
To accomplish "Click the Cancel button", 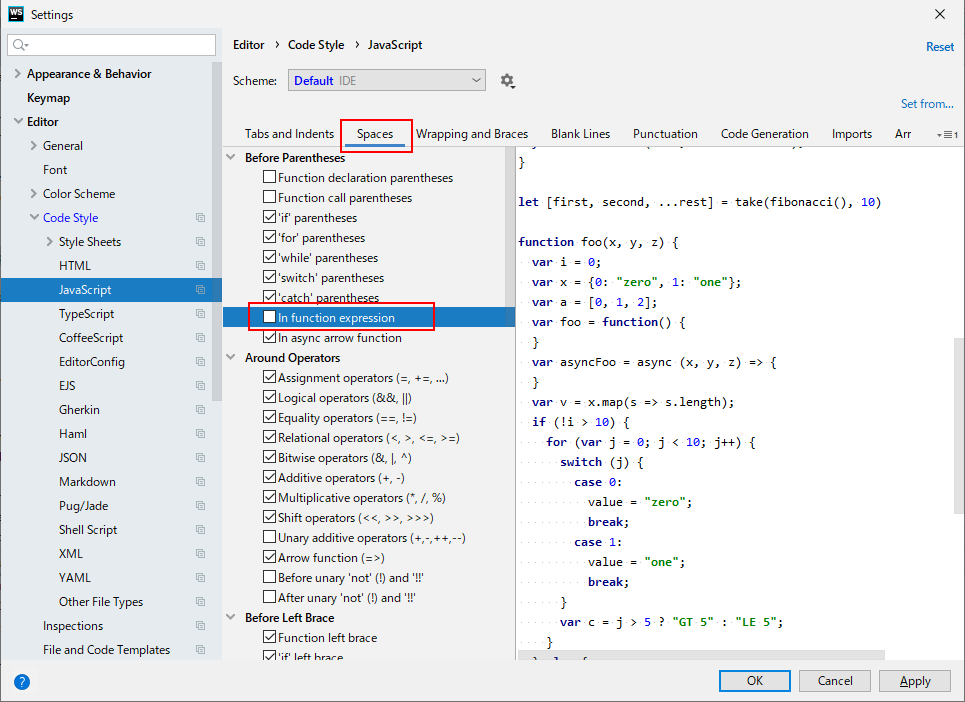I will 835,680.
